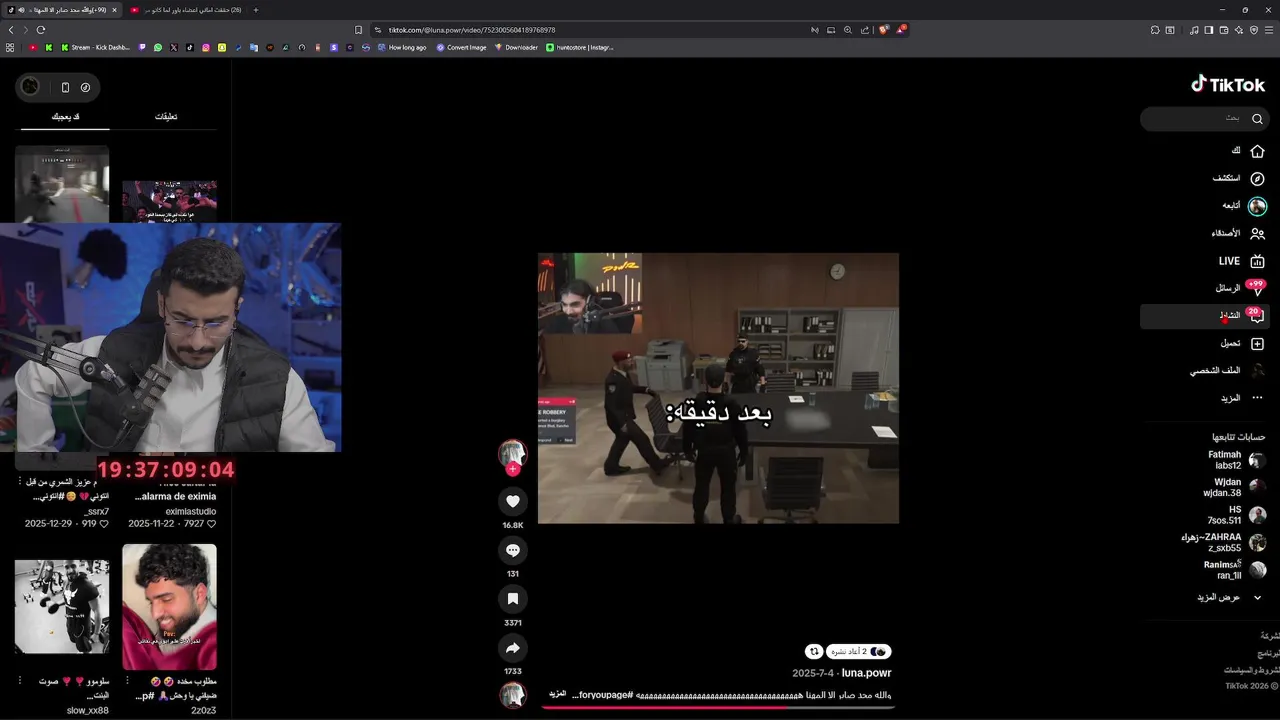This screenshot has height=720, width=1280.
Task: Open options menu on 2z0z3 video card
Action: click(126, 681)
